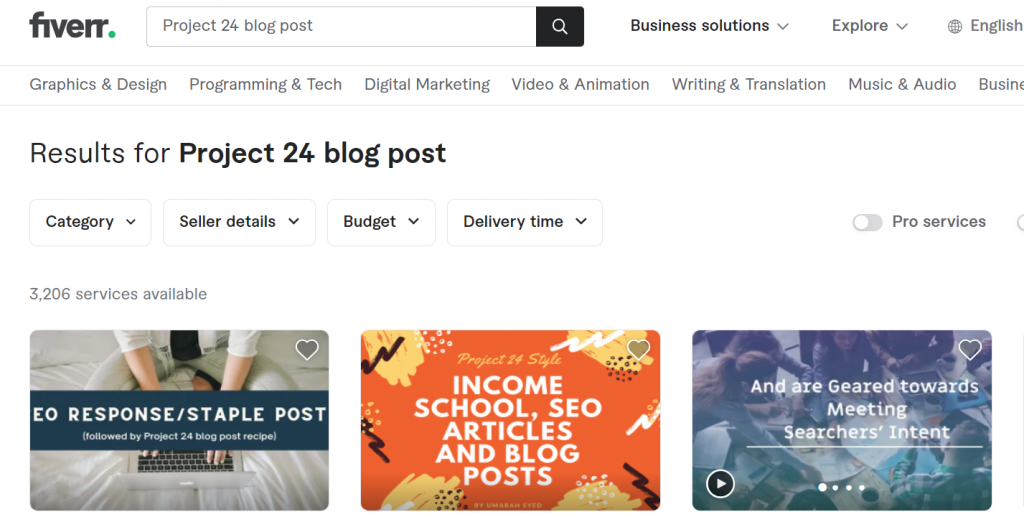
Task: Open the Programming & Tech category
Action: tap(265, 84)
